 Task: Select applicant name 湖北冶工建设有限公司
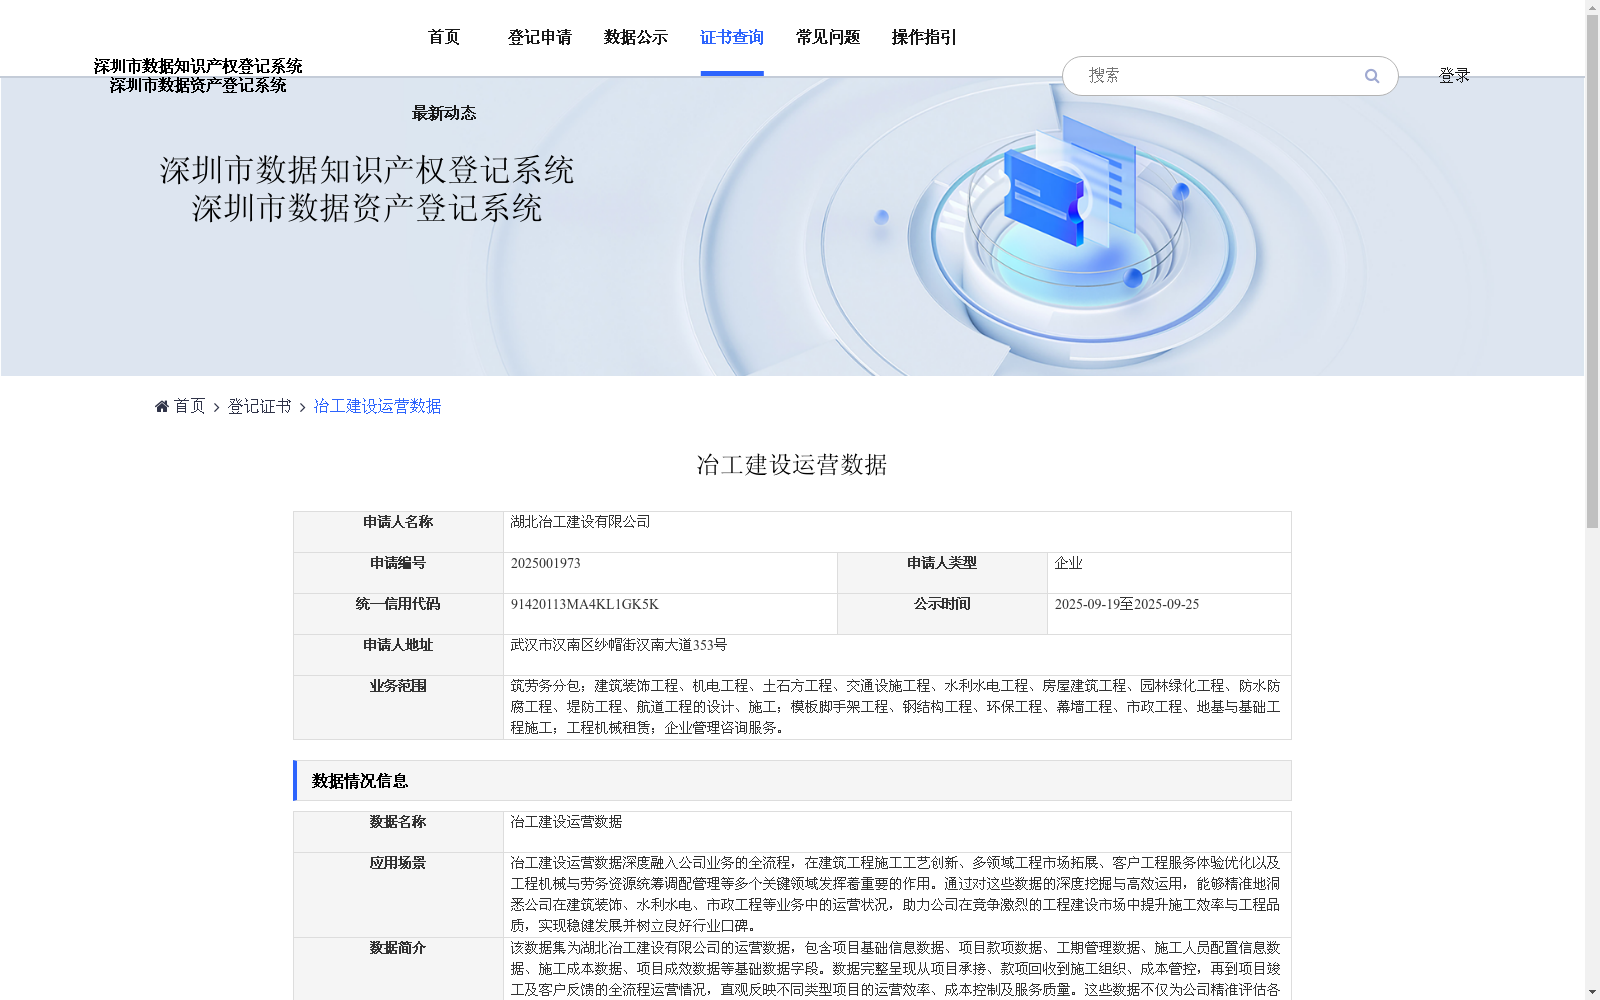pyautogui.click(x=580, y=522)
